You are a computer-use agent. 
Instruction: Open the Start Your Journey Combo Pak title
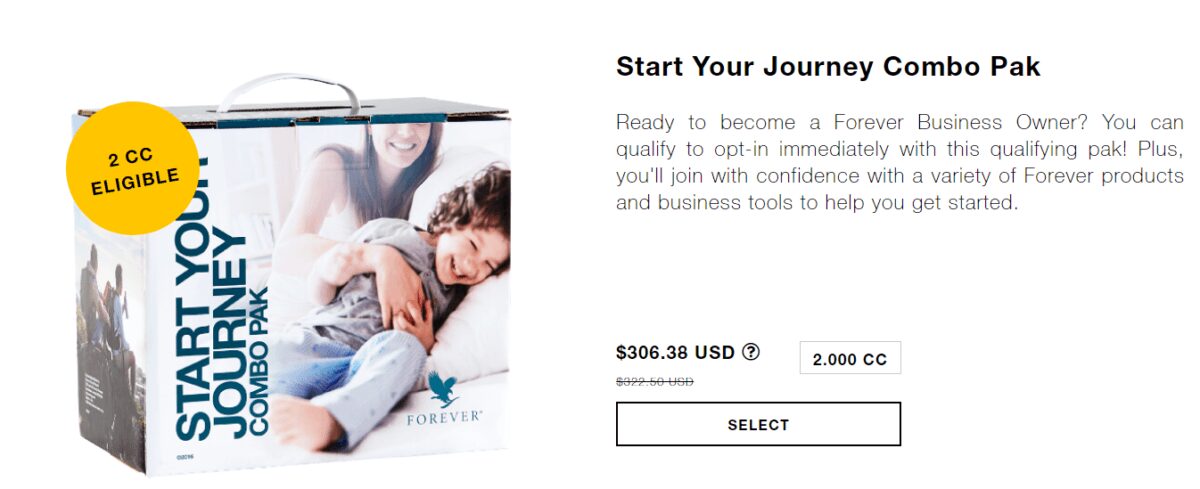(828, 67)
